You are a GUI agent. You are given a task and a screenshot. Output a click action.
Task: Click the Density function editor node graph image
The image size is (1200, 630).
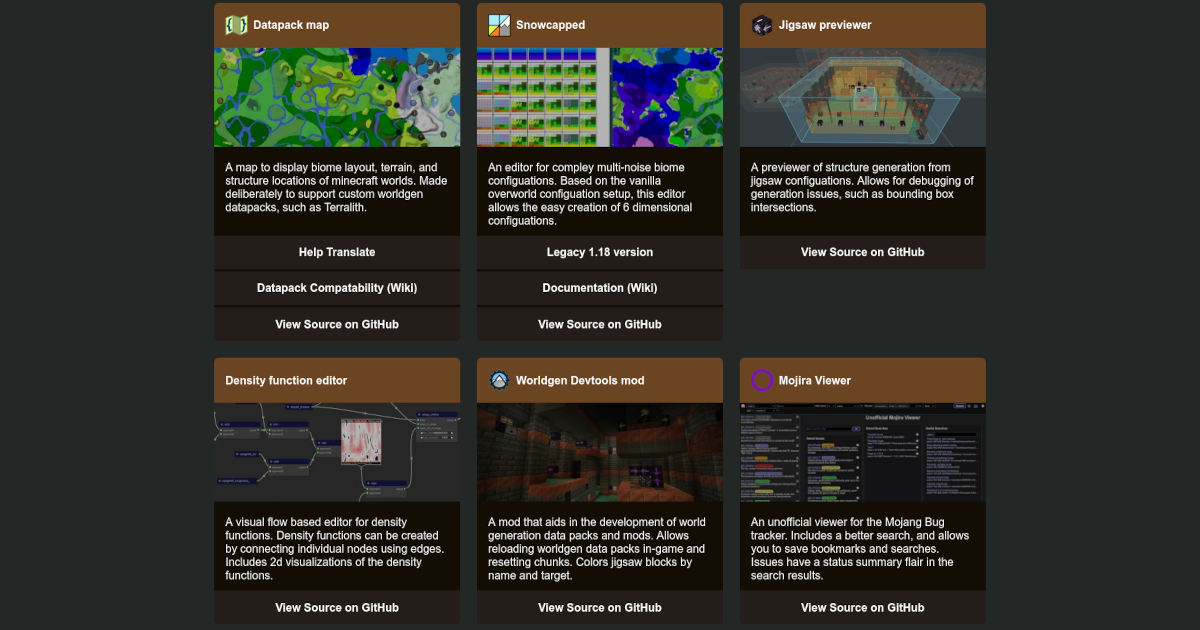coord(337,452)
